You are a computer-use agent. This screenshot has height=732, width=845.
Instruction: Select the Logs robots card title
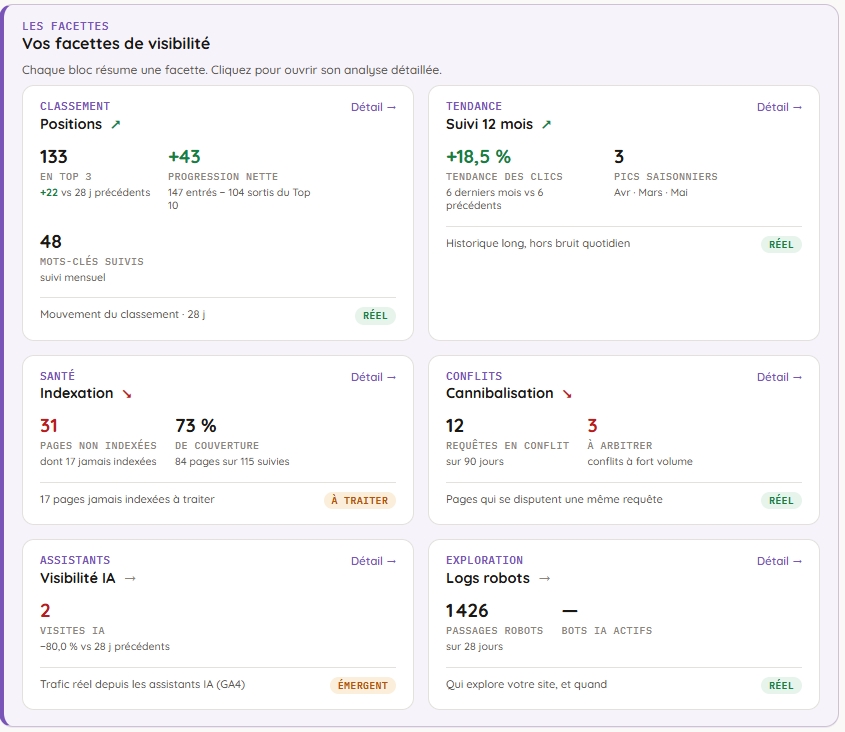click(488, 578)
